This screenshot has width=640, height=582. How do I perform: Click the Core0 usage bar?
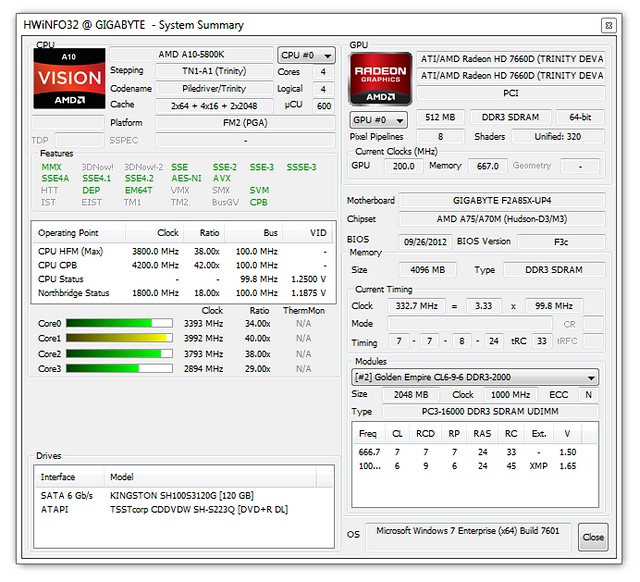pos(119,323)
